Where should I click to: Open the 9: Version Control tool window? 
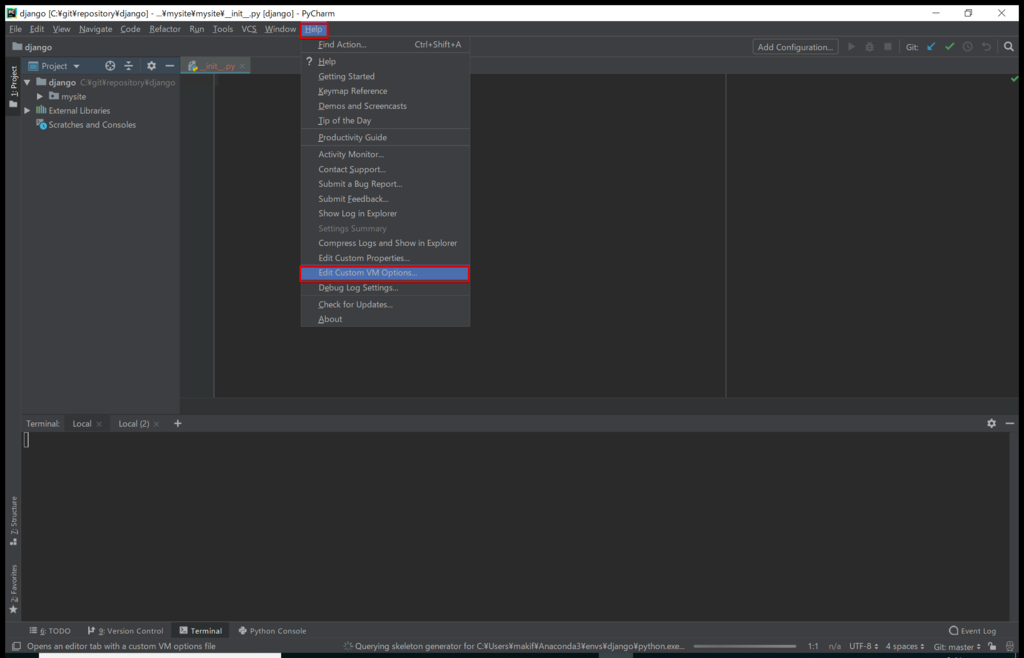[x=125, y=631]
